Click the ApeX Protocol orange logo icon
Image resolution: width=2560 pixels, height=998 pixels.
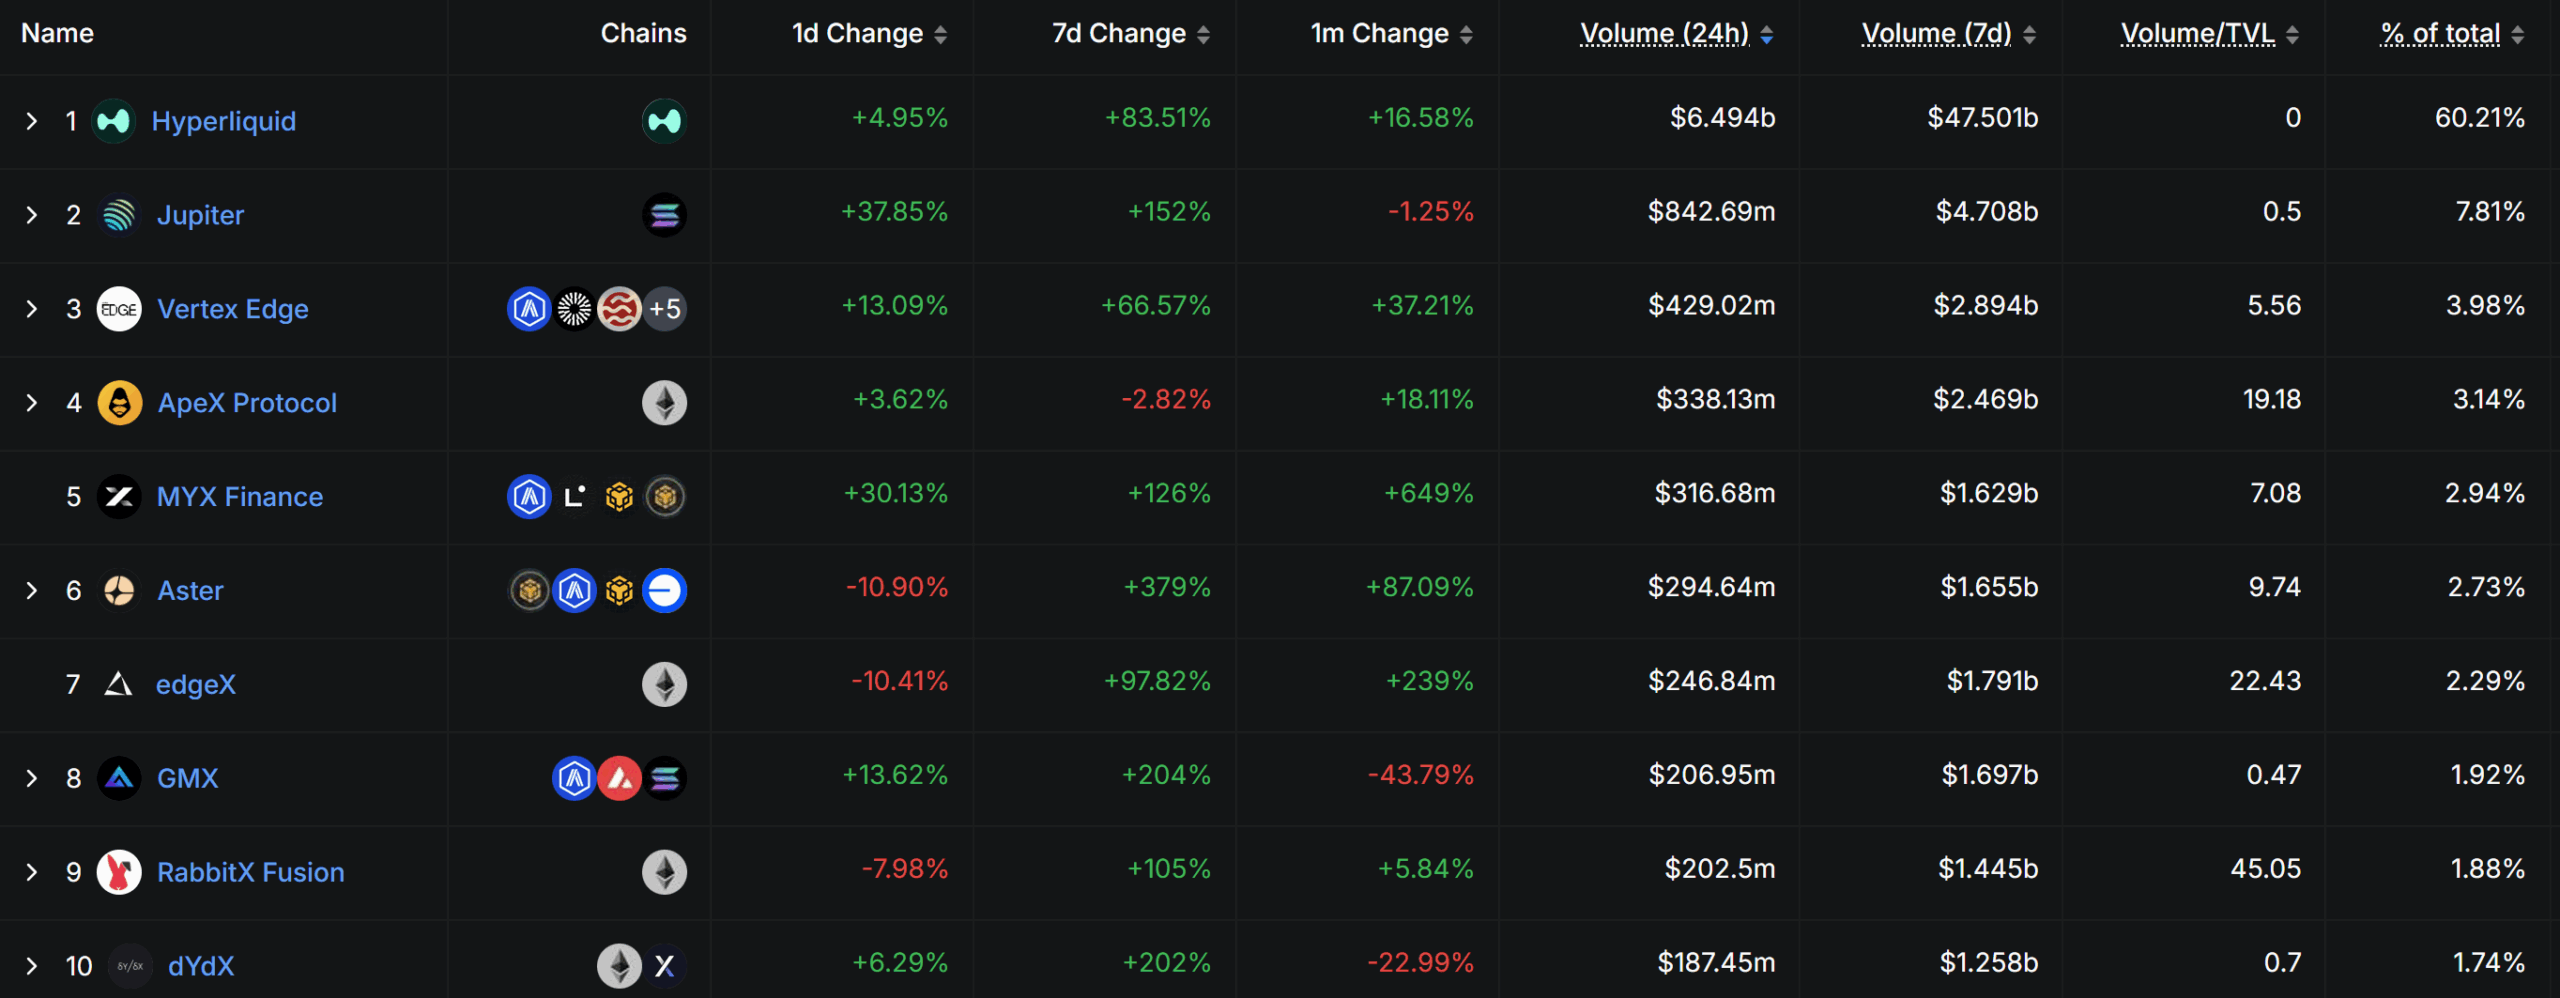pyautogui.click(x=119, y=403)
